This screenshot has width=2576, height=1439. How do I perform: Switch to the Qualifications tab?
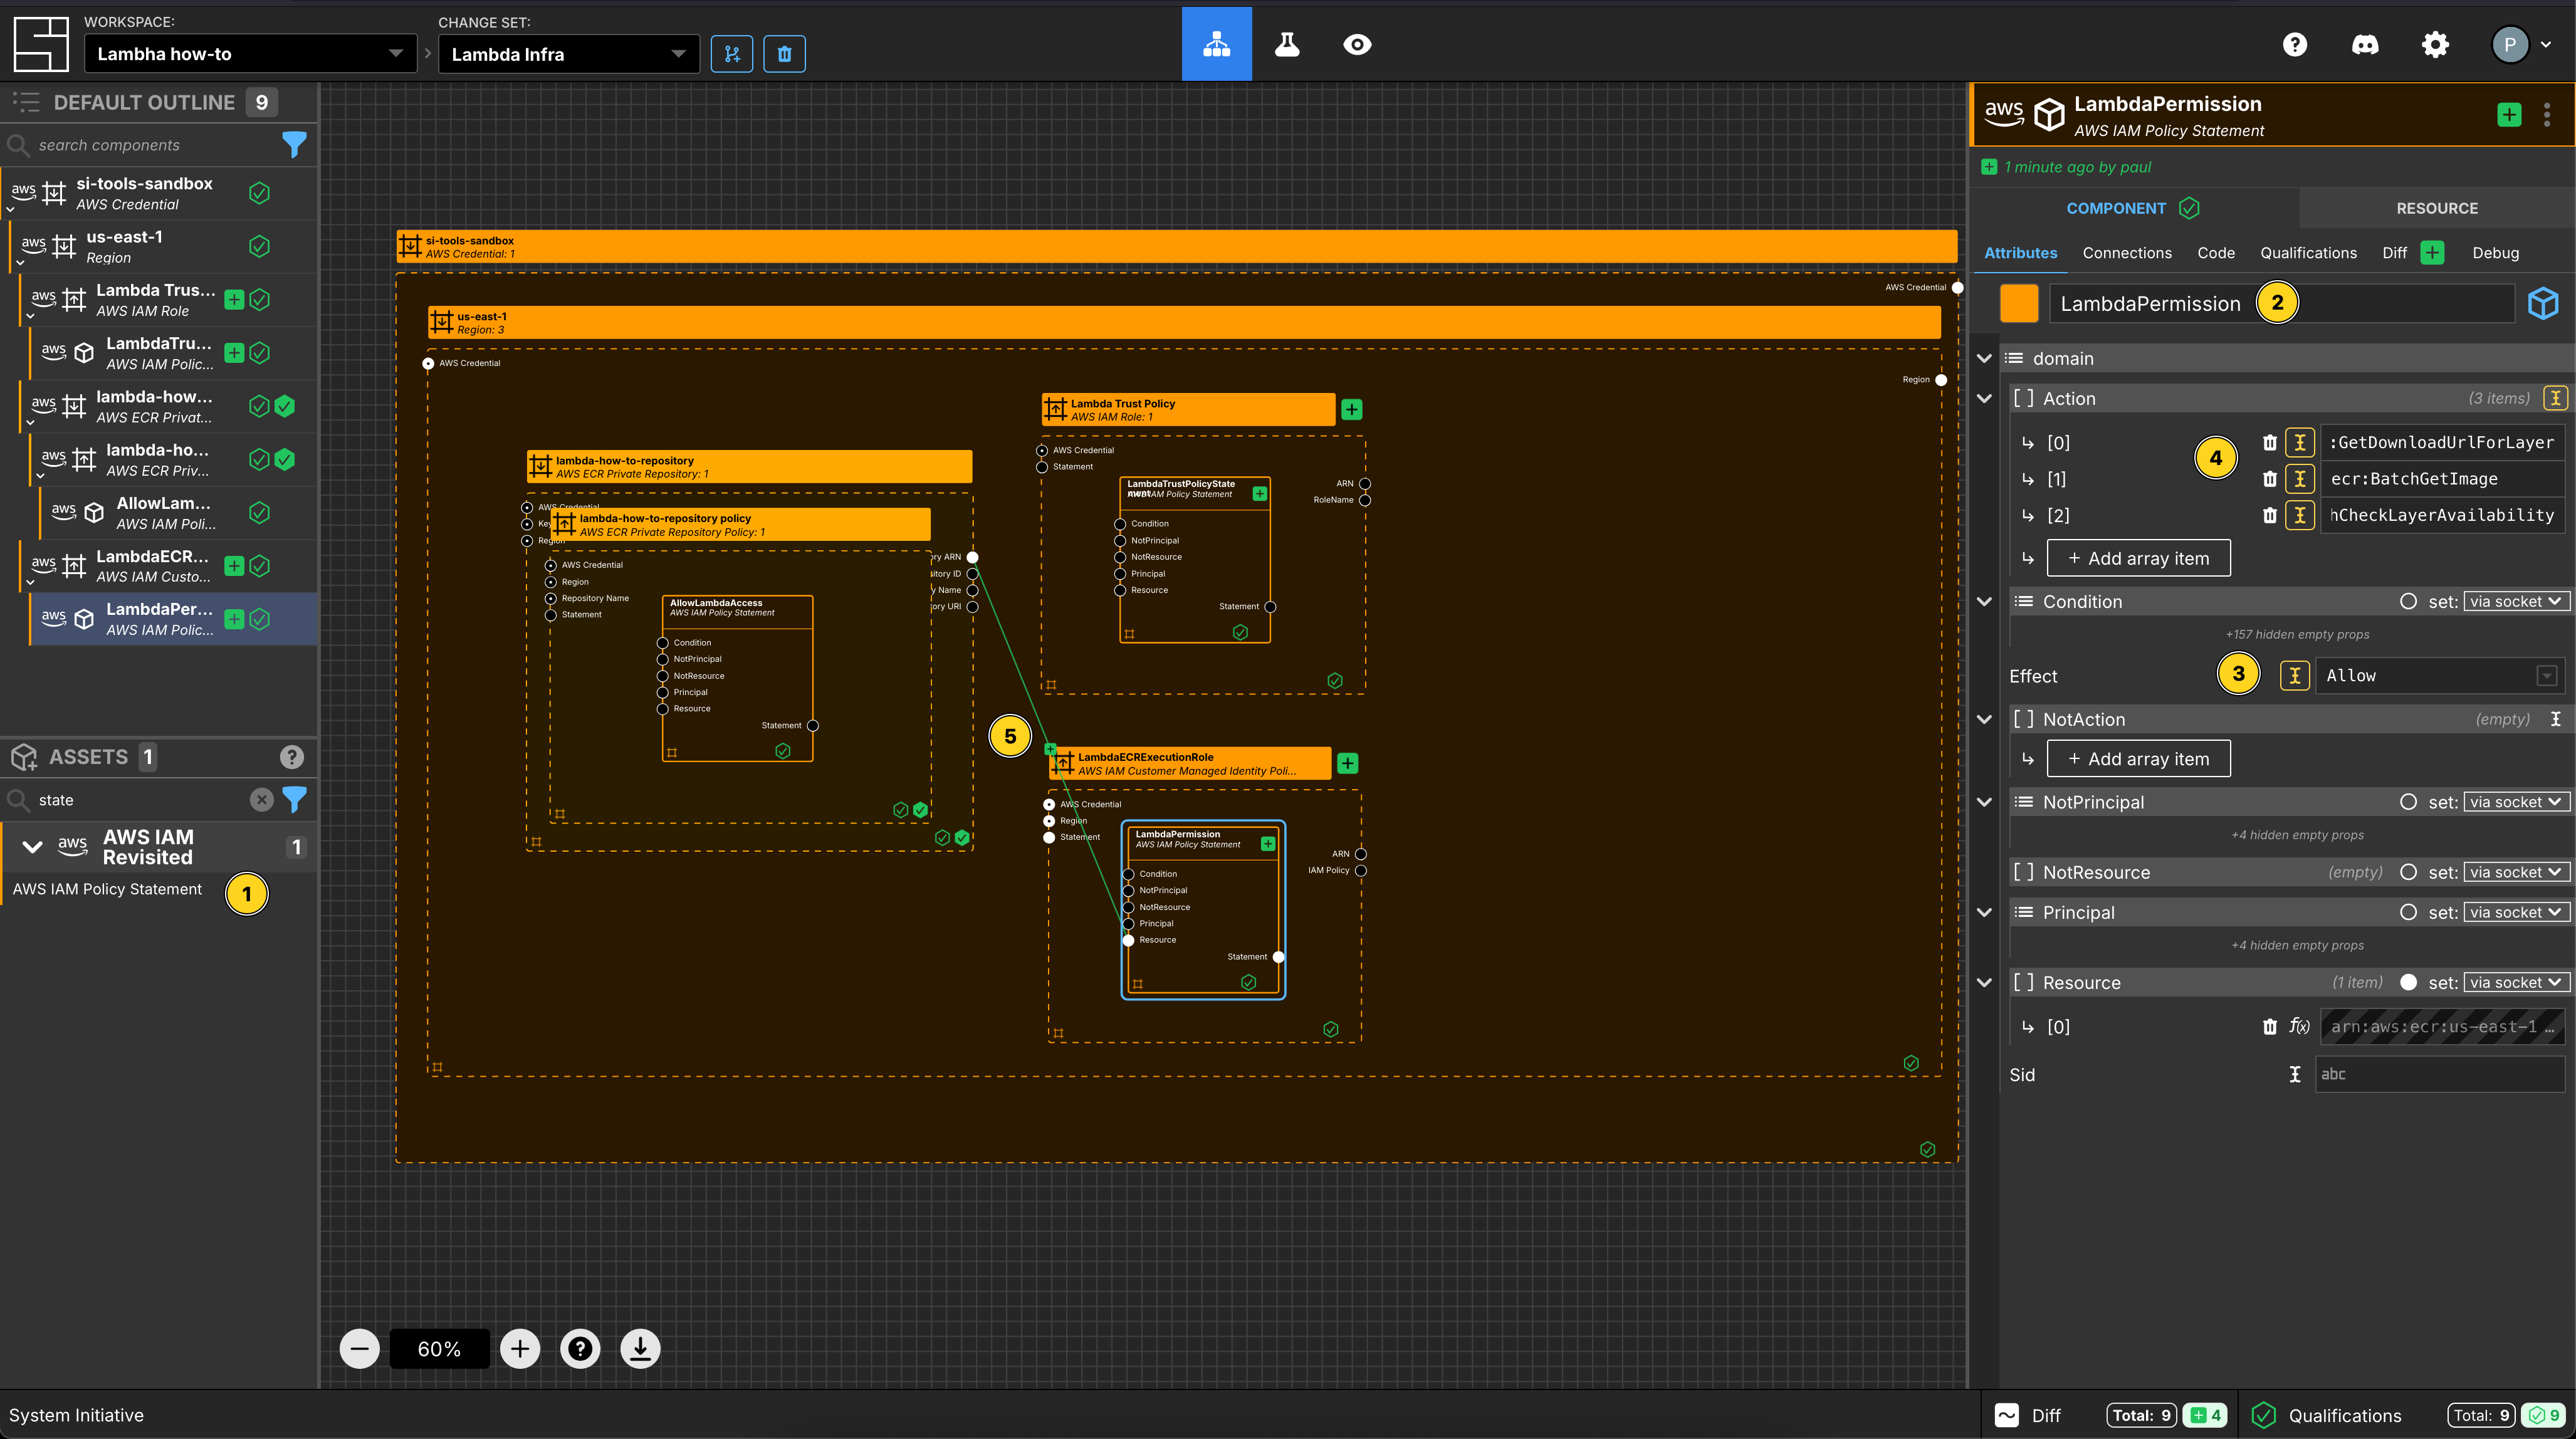[x=2308, y=253]
